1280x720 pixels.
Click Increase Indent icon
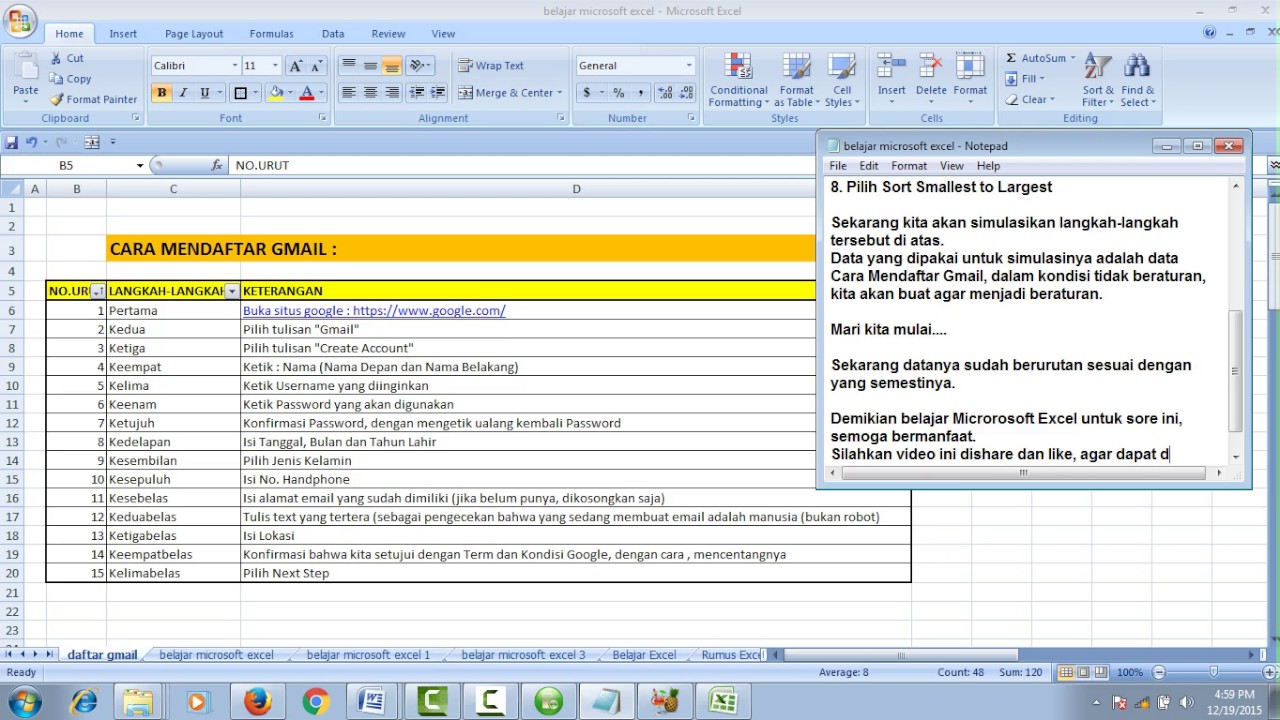point(439,93)
